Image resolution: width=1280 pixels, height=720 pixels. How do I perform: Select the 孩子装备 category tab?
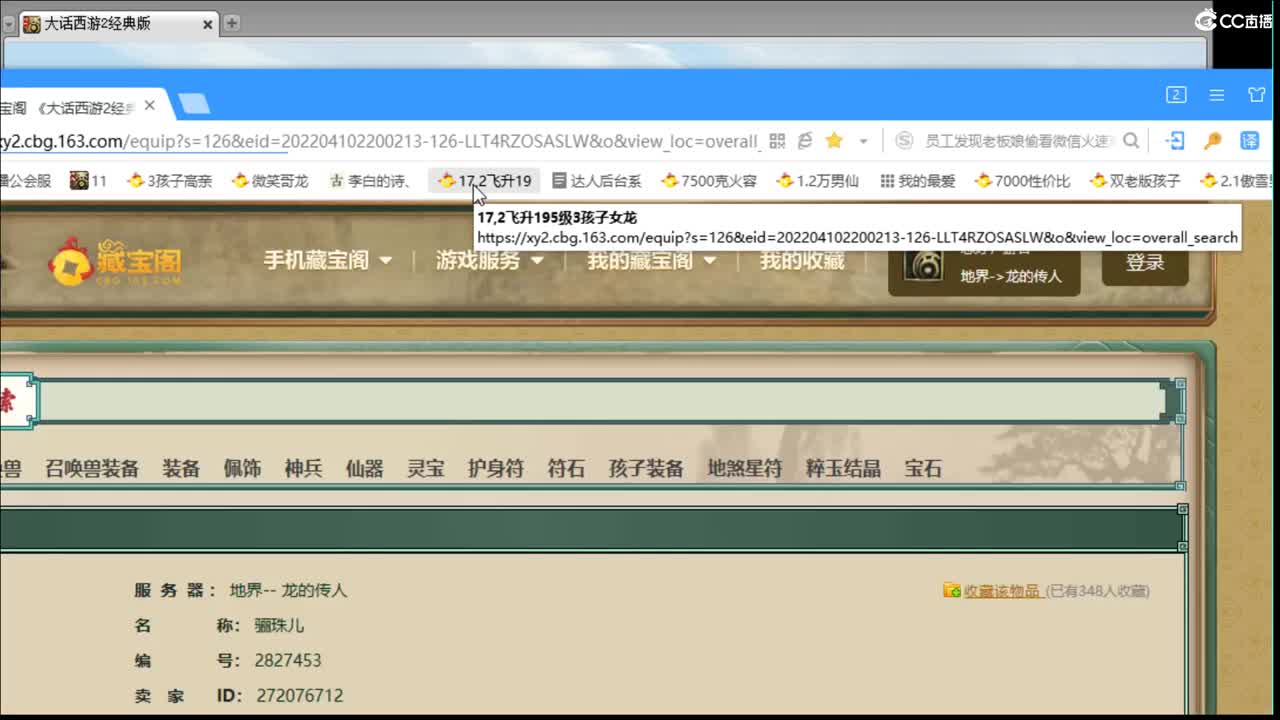click(x=646, y=469)
